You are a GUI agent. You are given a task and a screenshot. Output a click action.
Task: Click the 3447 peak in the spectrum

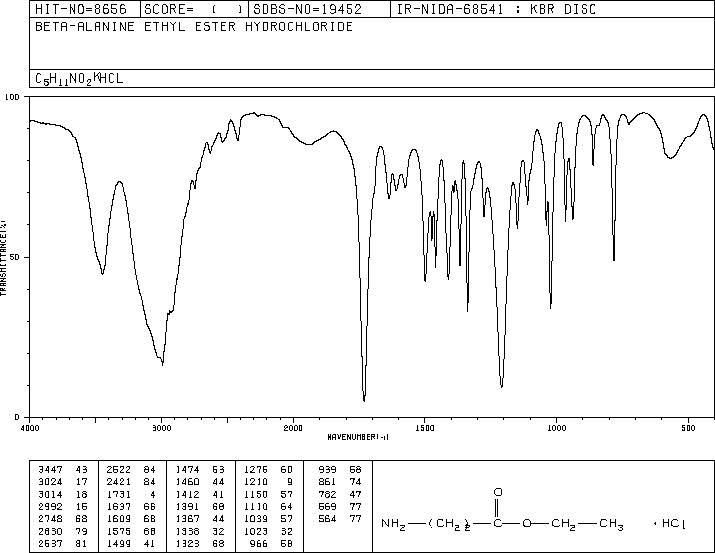click(103, 273)
